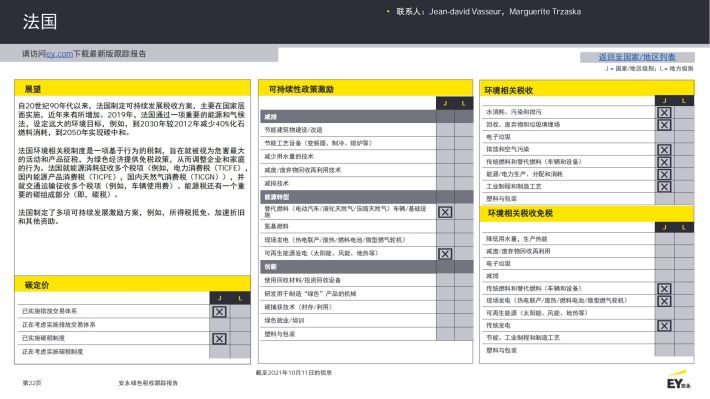Click the 节能、工业制程和制造工艺 row label
Viewport: 710px width, 399px height.
pos(523,338)
